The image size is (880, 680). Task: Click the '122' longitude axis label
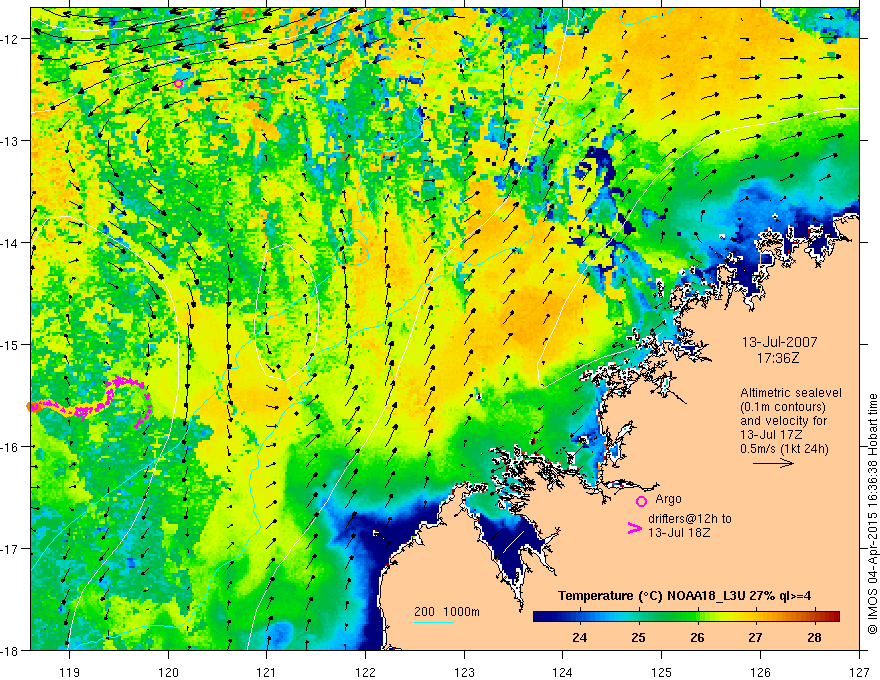pyautogui.click(x=365, y=672)
